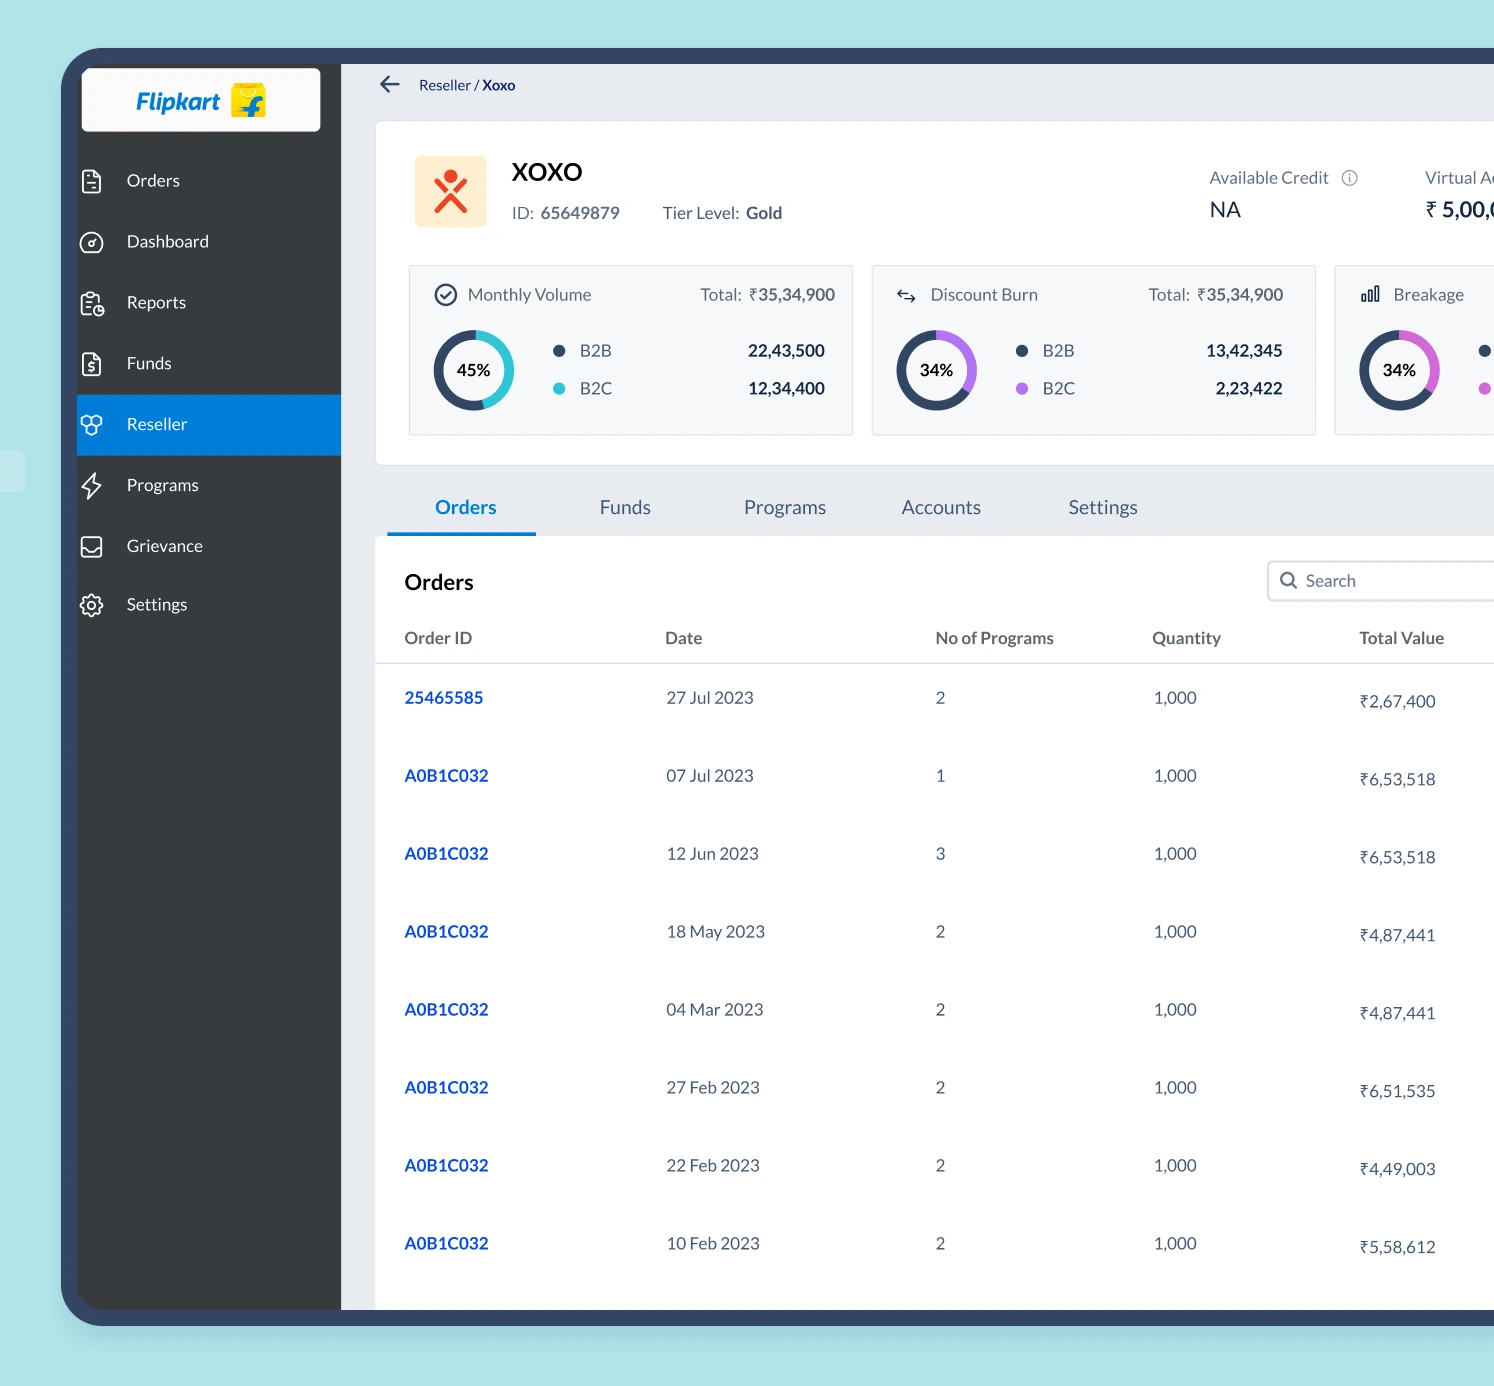
Task: Select the Orders tab
Action: pos(466,508)
